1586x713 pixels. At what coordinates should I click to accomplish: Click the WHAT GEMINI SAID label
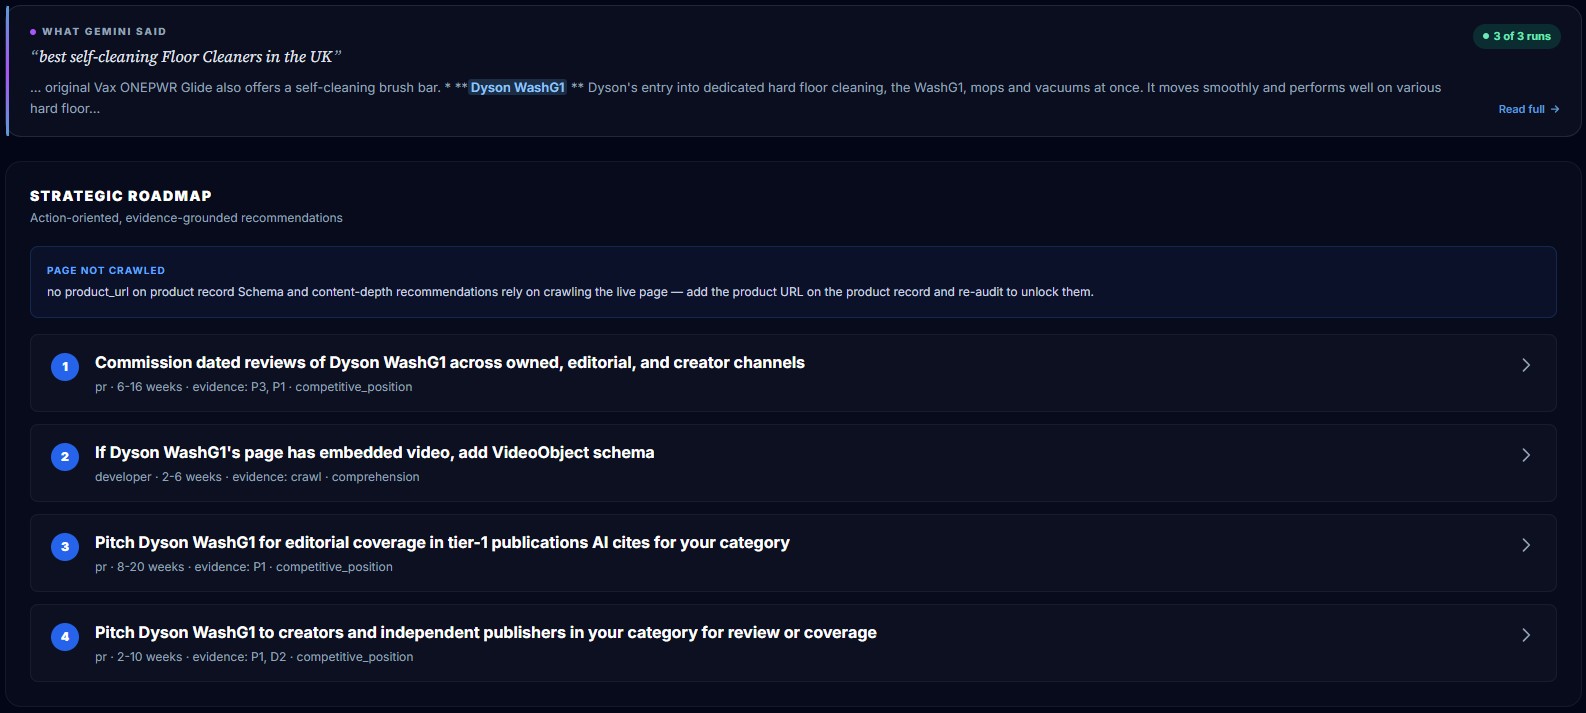(104, 32)
